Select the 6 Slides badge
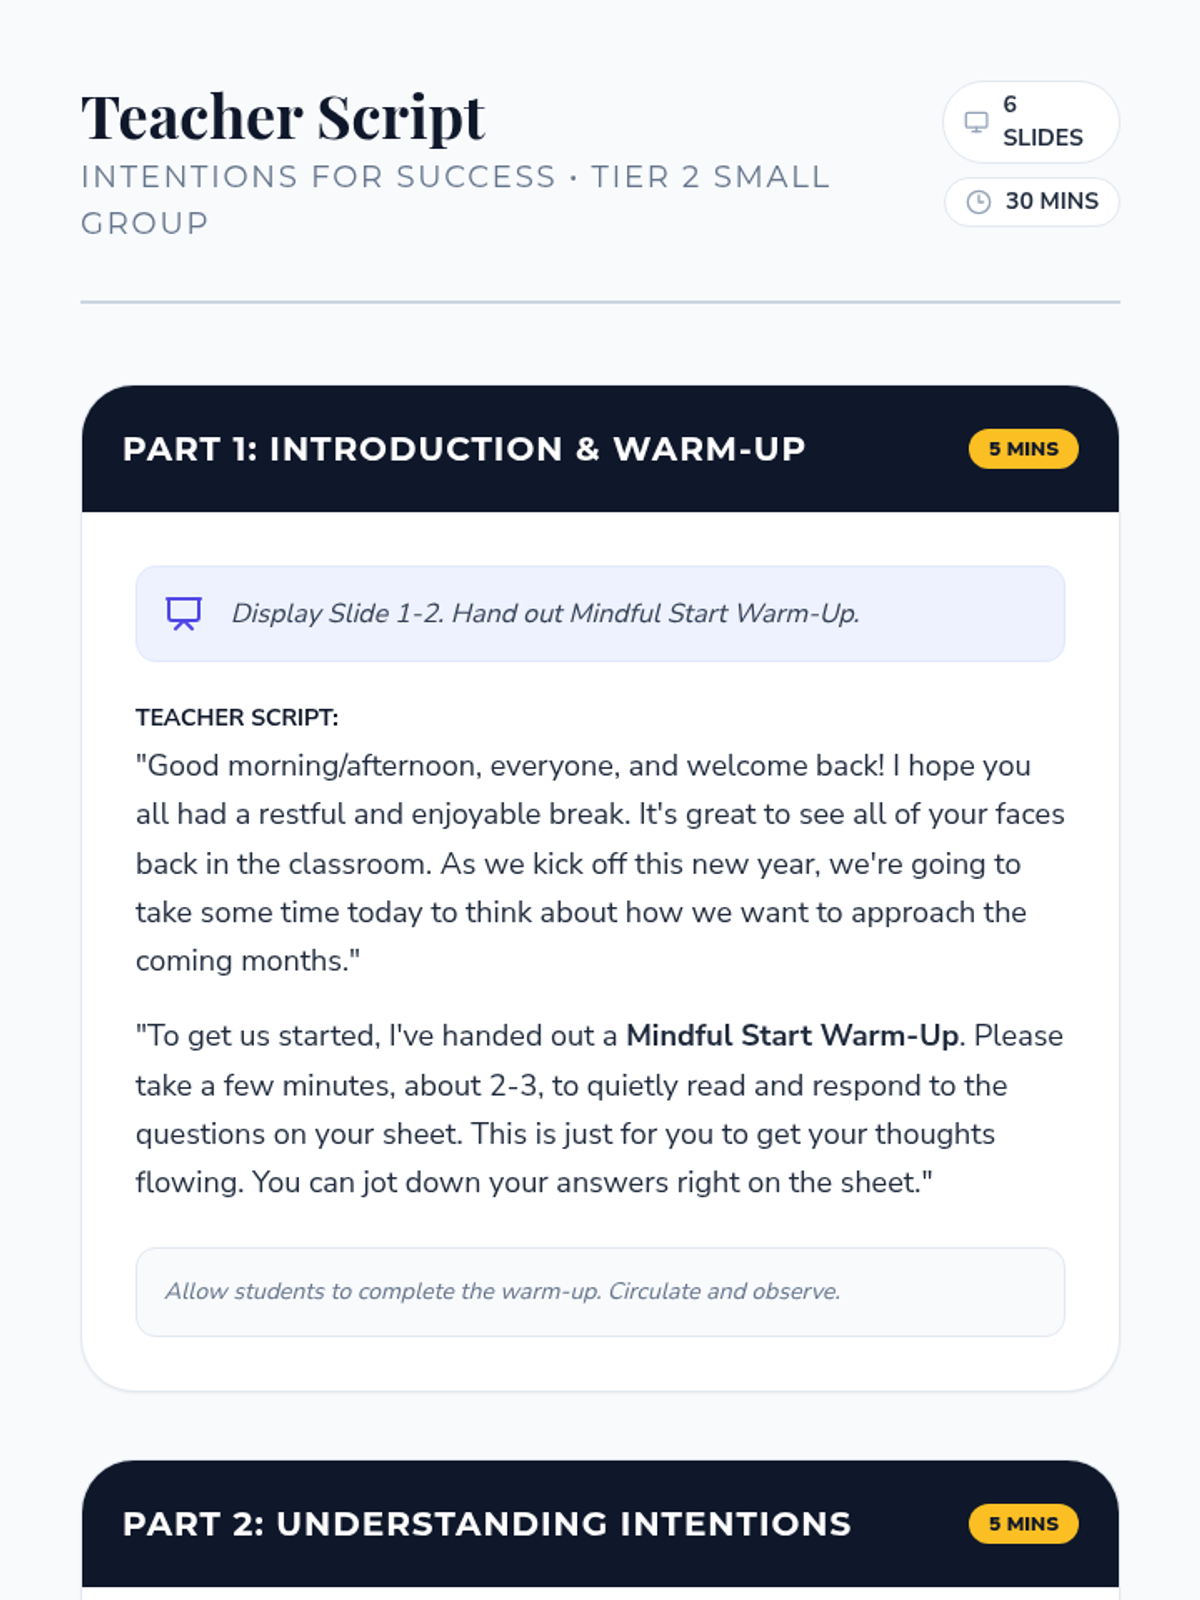Image resolution: width=1200 pixels, height=1600 pixels. tap(1031, 122)
